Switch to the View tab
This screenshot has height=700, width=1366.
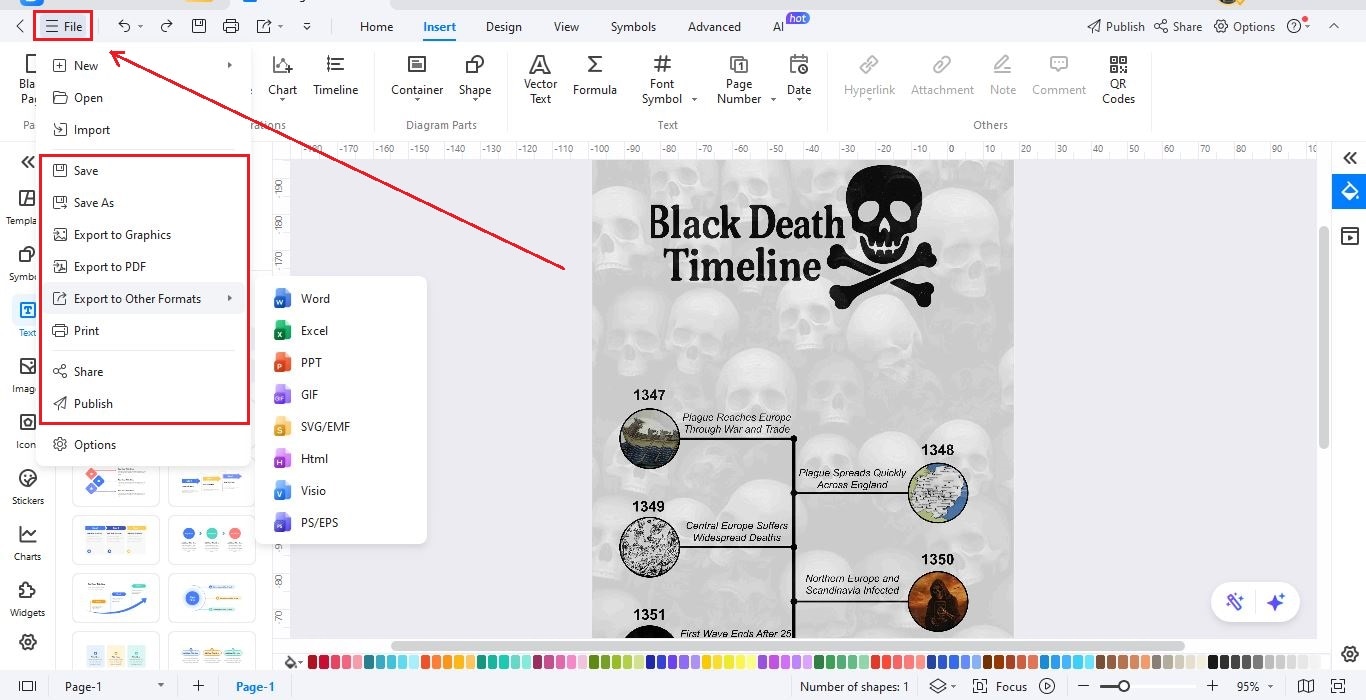(x=566, y=27)
